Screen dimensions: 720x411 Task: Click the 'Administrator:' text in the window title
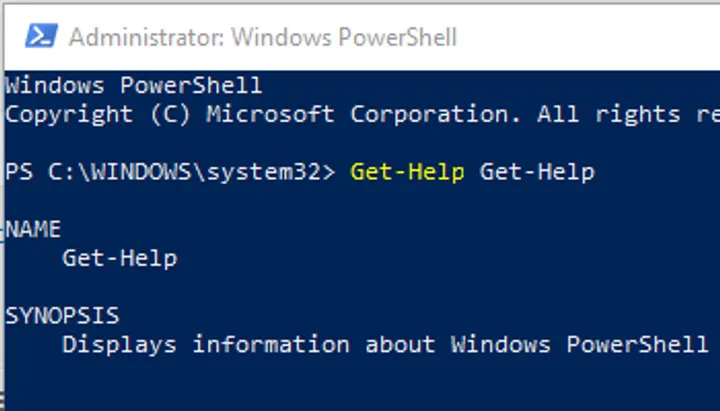(146, 38)
